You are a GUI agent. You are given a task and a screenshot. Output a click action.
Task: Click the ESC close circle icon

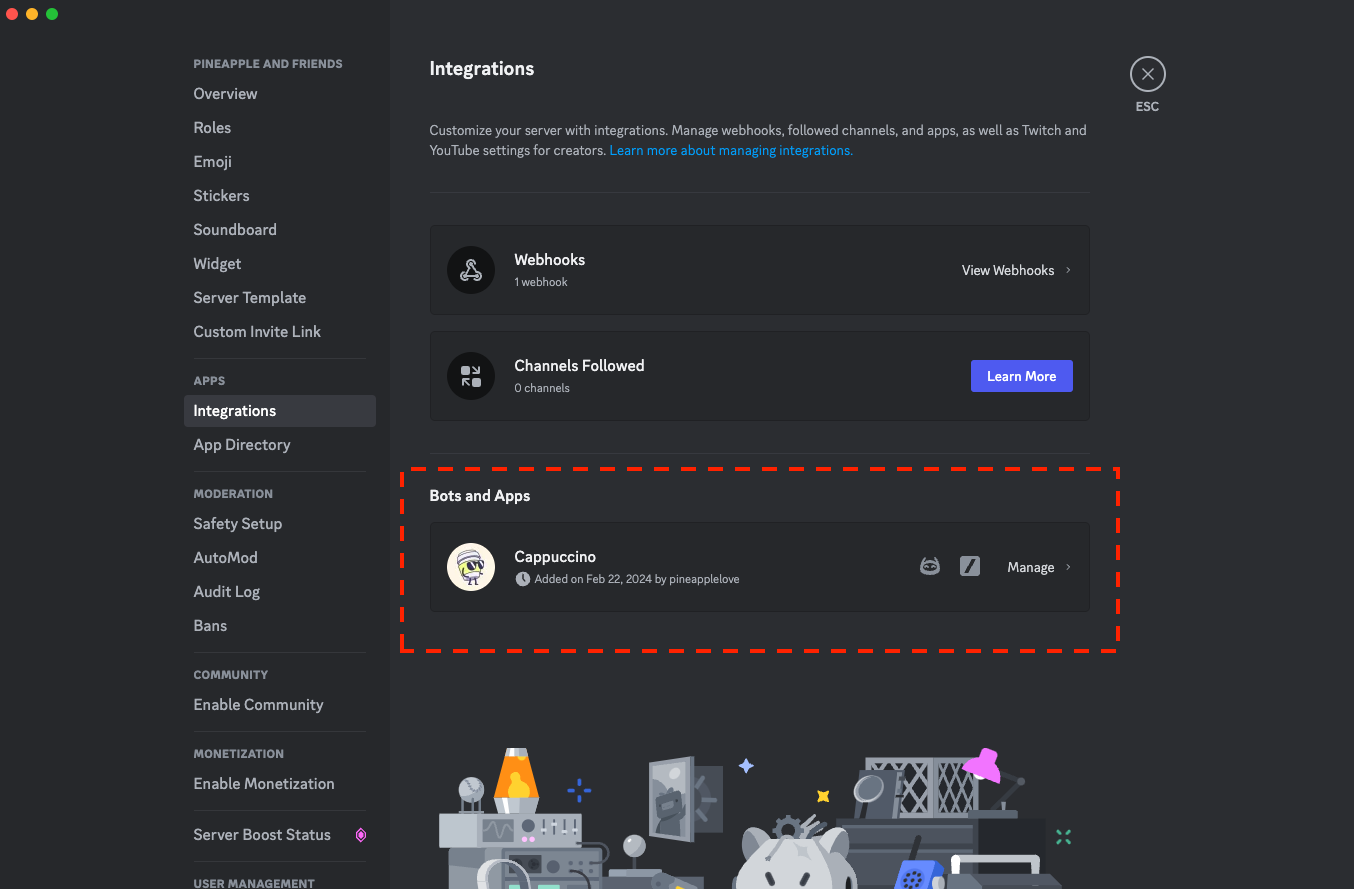click(x=1147, y=73)
